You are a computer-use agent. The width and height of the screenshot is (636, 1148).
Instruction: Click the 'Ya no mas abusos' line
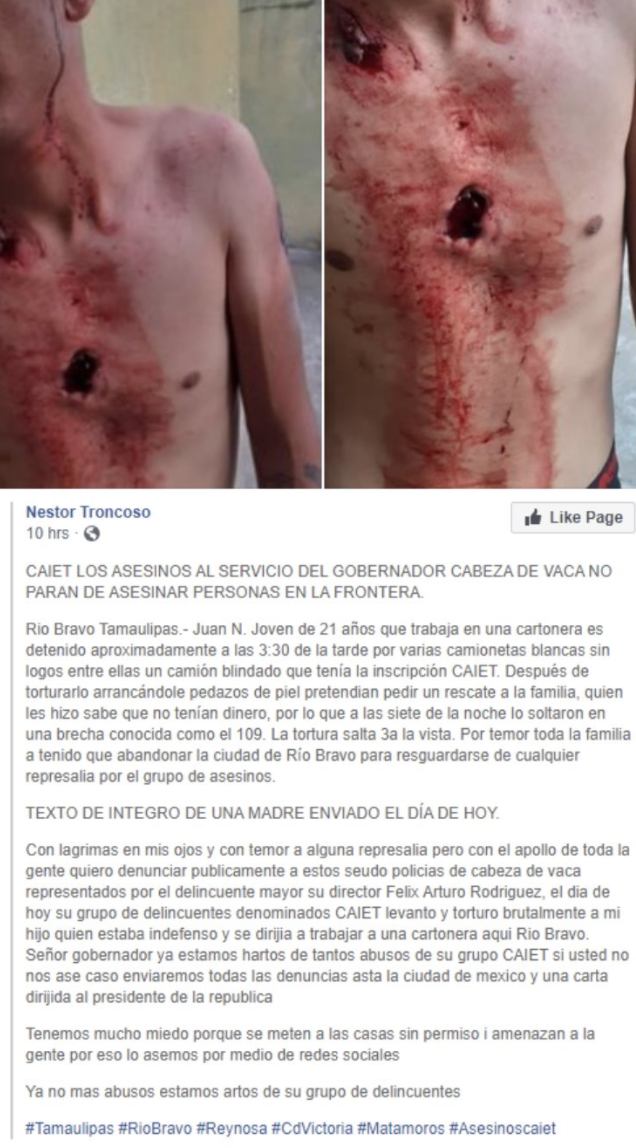[x=243, y=1092]
